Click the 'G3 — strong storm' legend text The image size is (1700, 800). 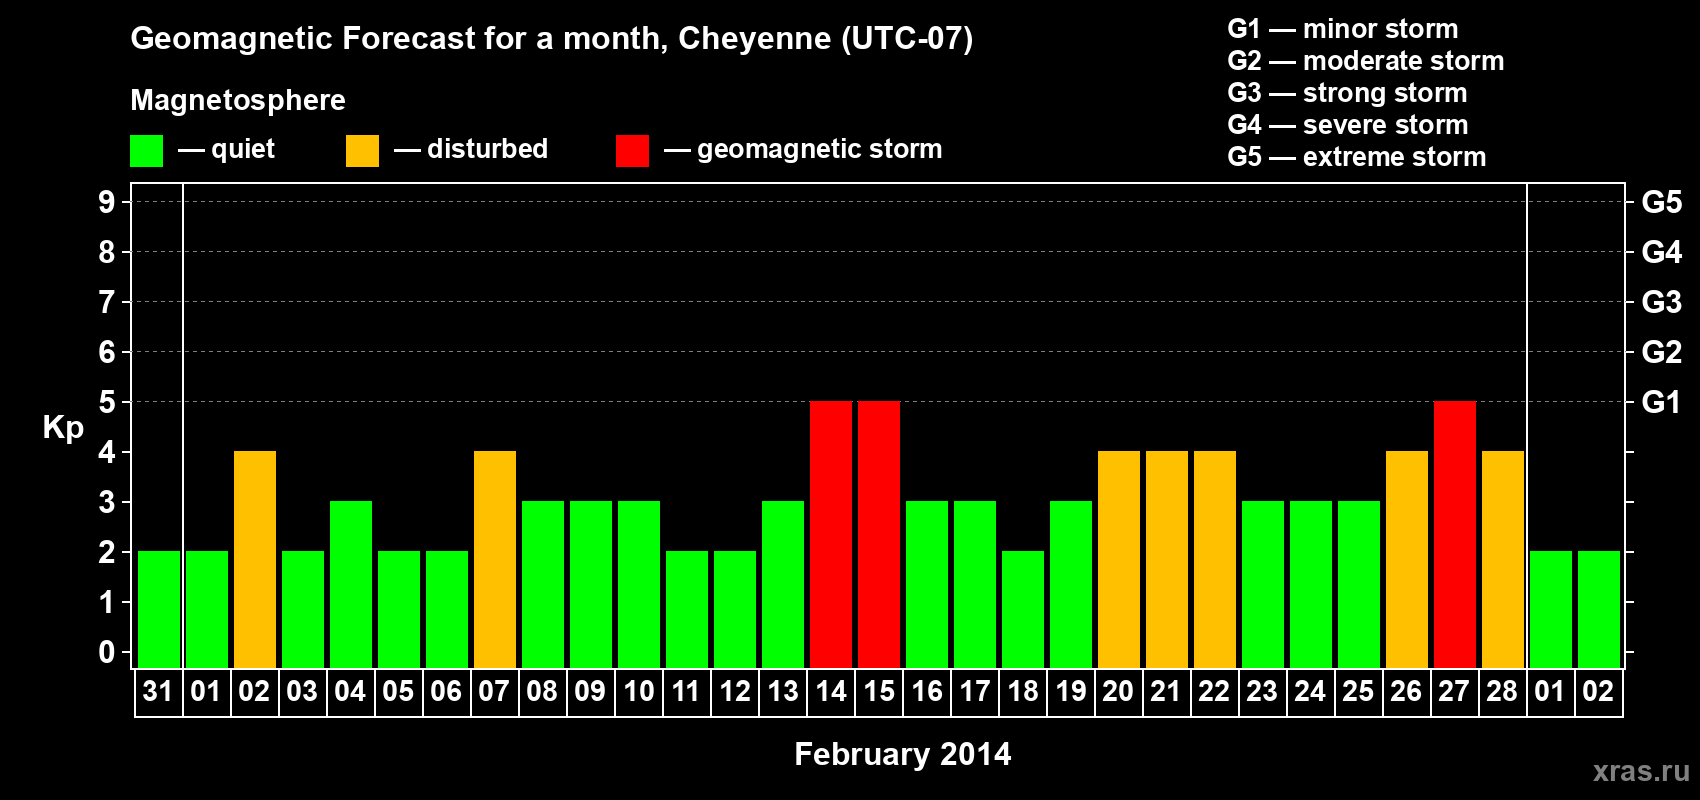coord(1347,93)
